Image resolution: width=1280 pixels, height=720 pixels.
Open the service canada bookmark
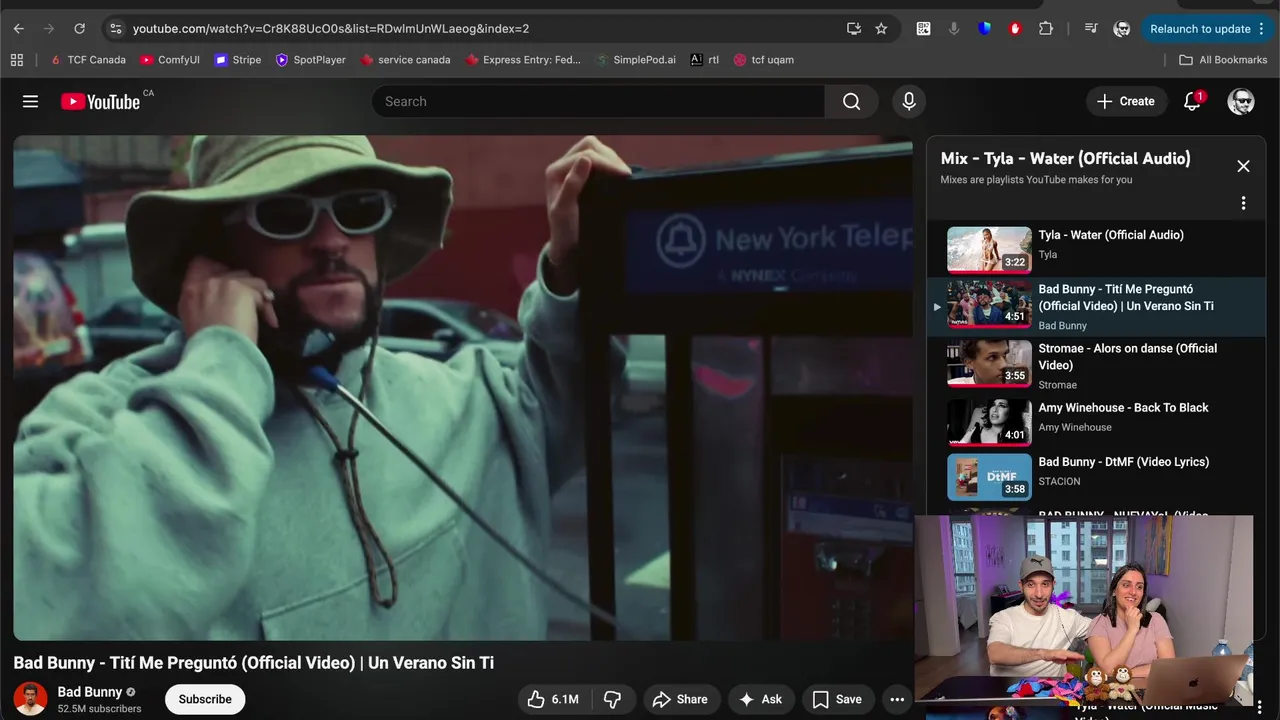click(x=405, y=60)
